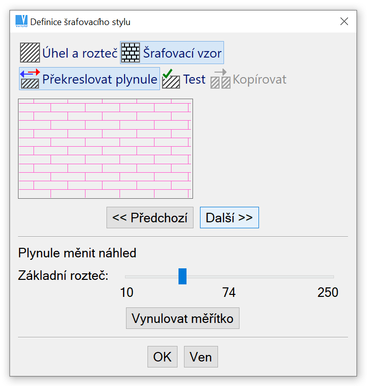Switch to the Úhel a rozteč text tab

point(80,53)
